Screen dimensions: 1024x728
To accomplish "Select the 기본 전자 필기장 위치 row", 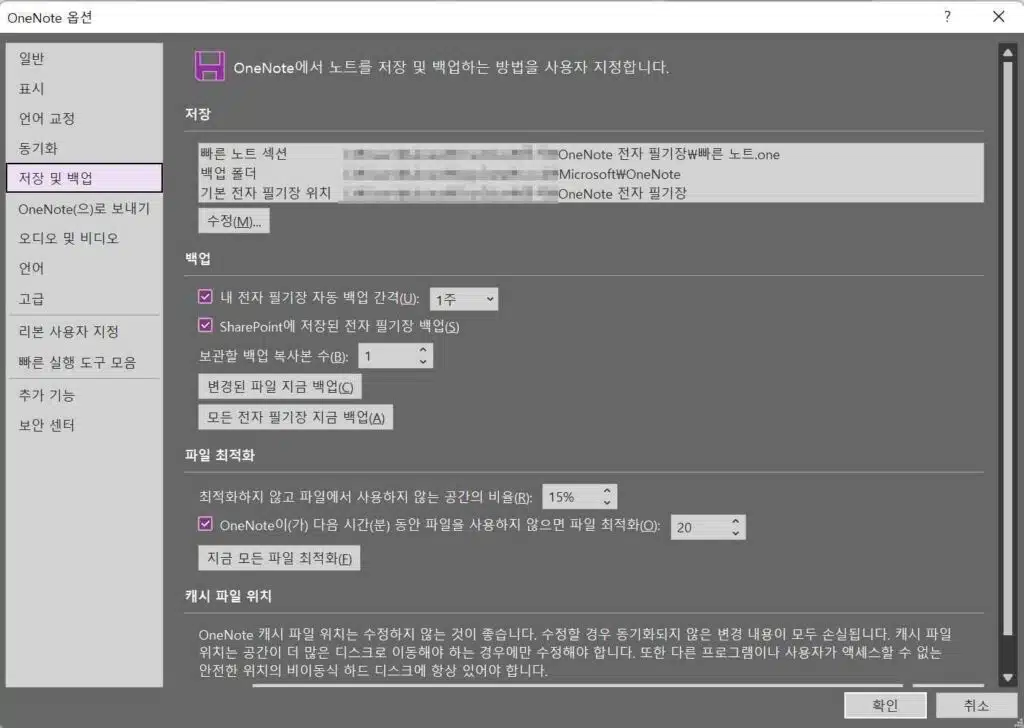I will pyautogui.click(x=590, y=193).
